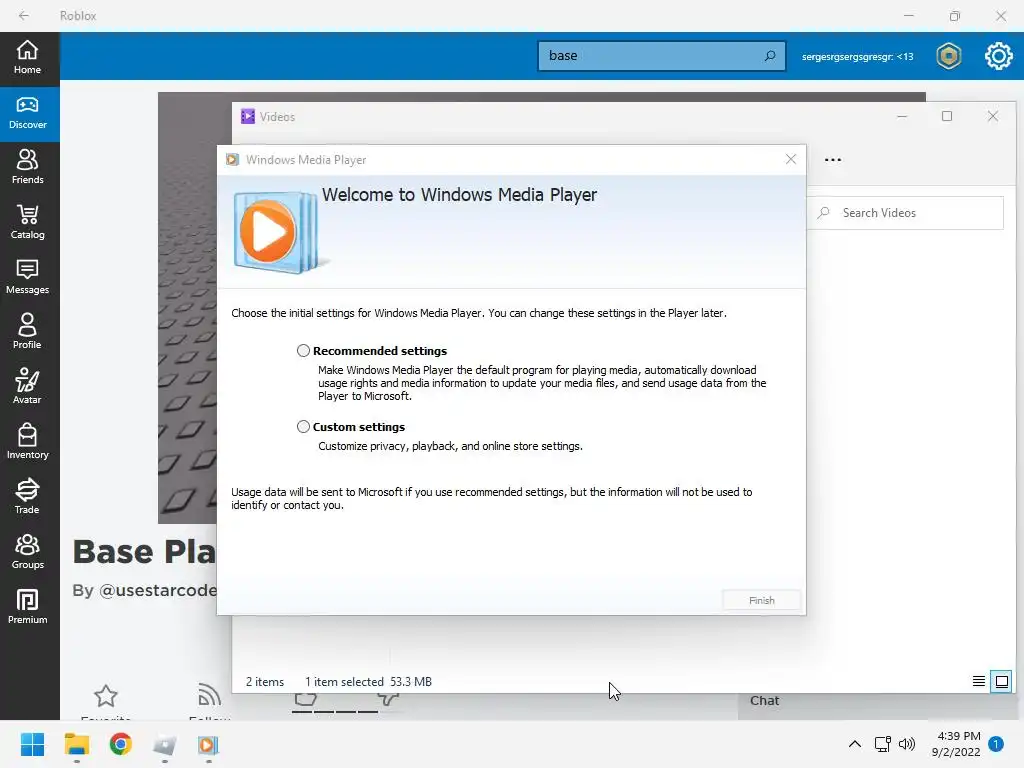Open Roblox from the taskbar
The height and width of the screenshot is (768, 1024).
tap(165, 744)
